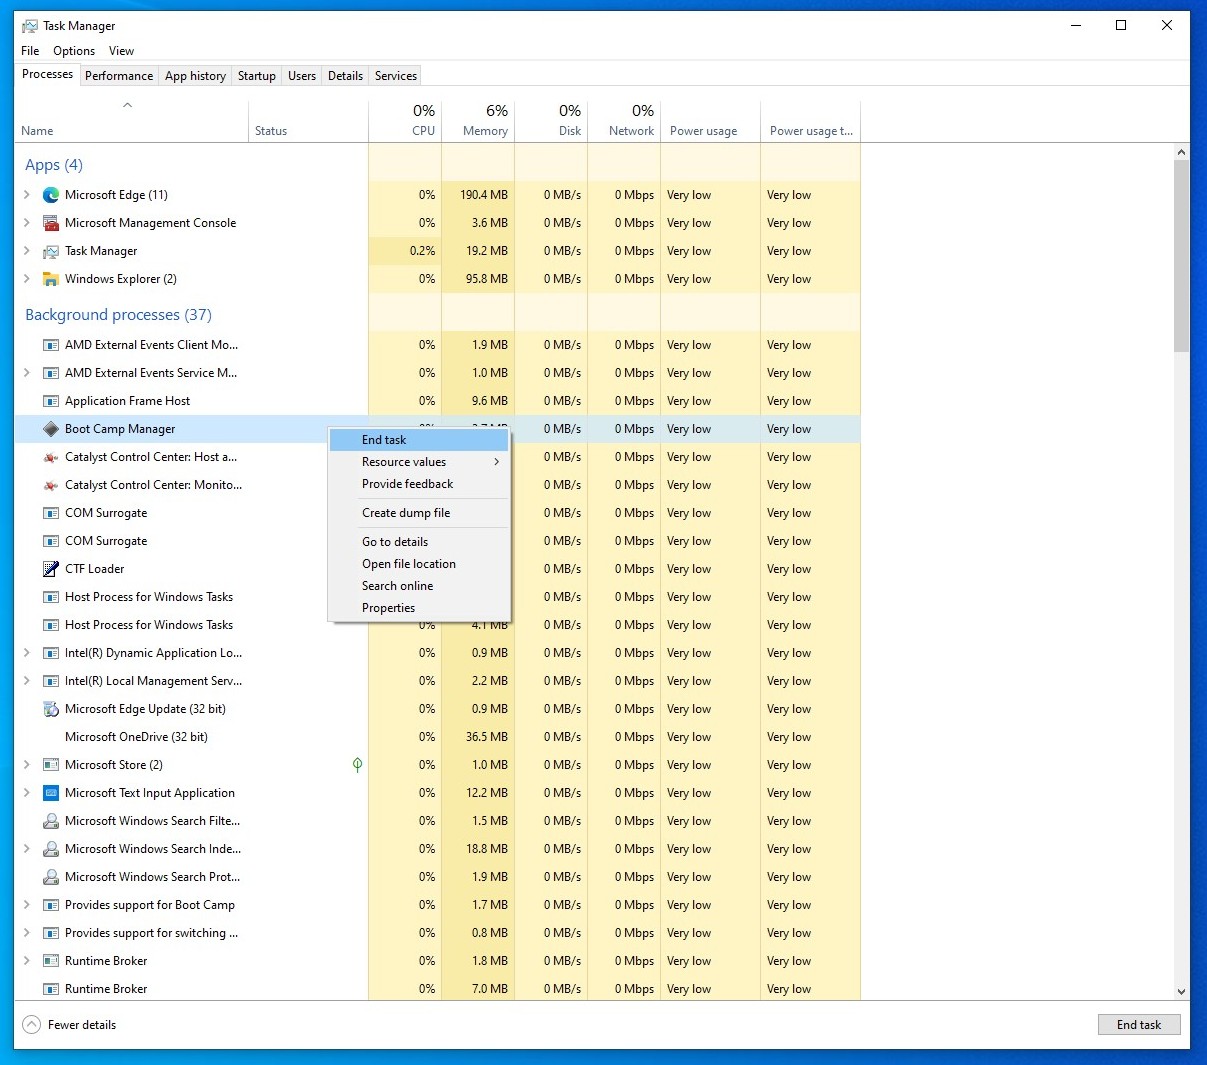Choose Search online in context menu
Image resolution: width=1207 pixels, height=1065 pixels.
419,586
